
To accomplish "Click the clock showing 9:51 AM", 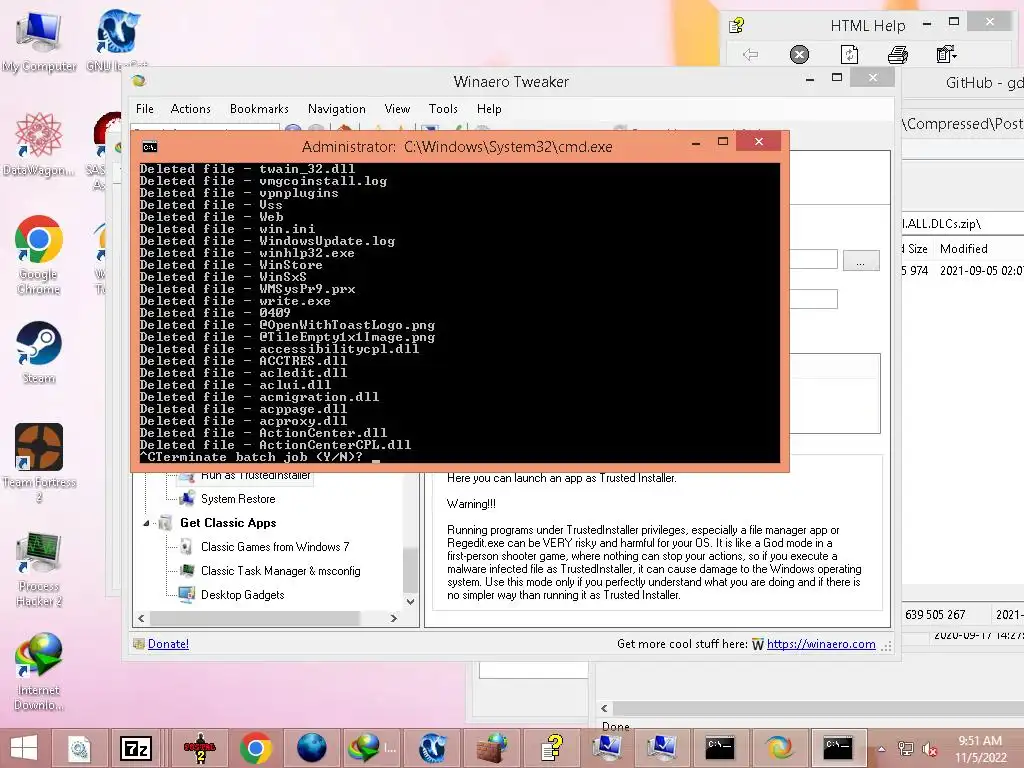I will (x=980, y=741).
